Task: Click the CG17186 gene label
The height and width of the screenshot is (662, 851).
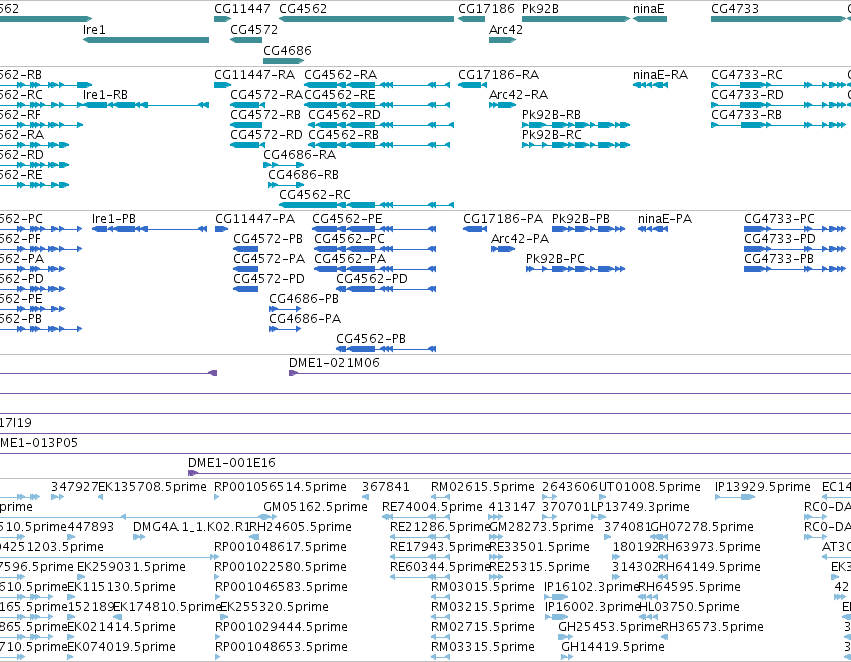Action: tap(486, 9)
